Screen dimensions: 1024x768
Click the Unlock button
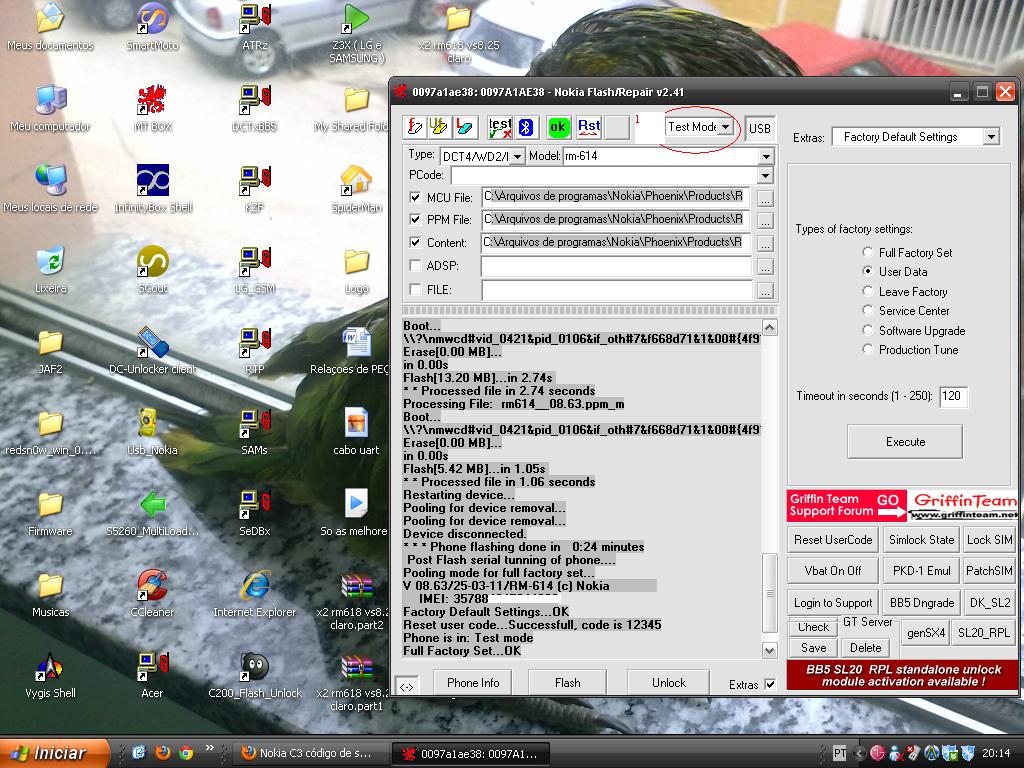click(669, 682)
